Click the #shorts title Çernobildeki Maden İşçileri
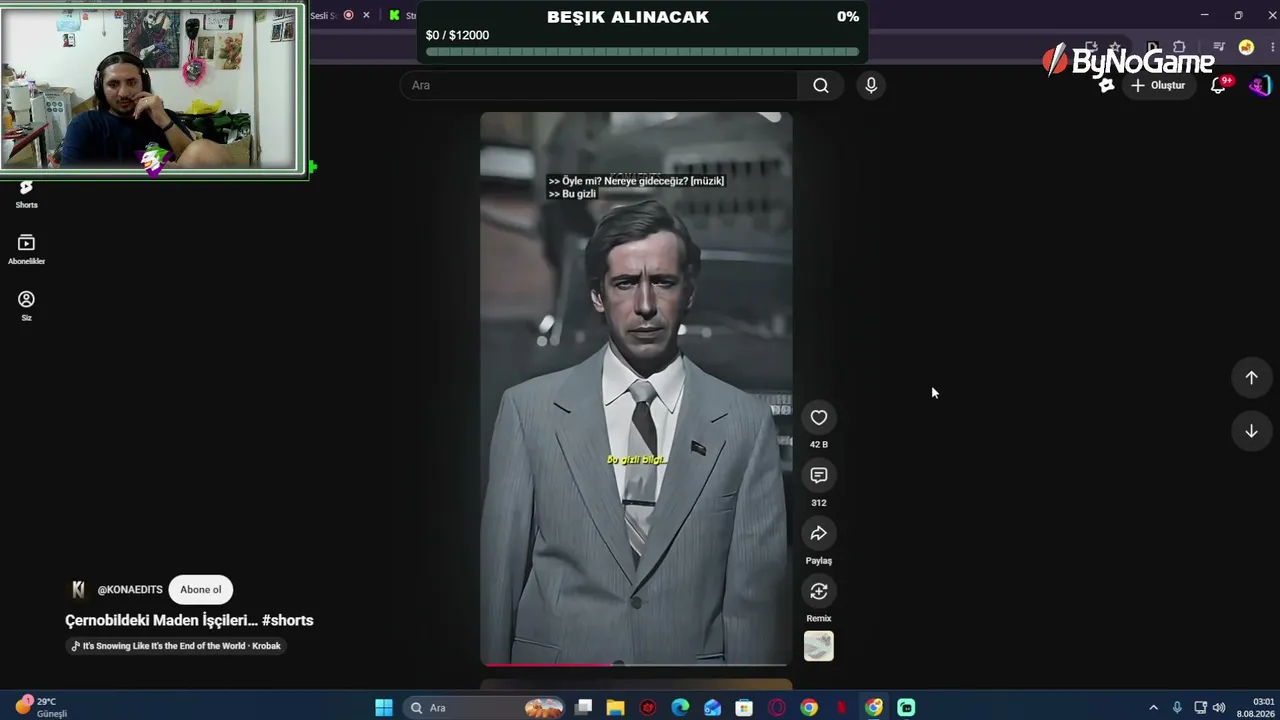The width and height of the screenshot is (1280, 720). [189, 620]
